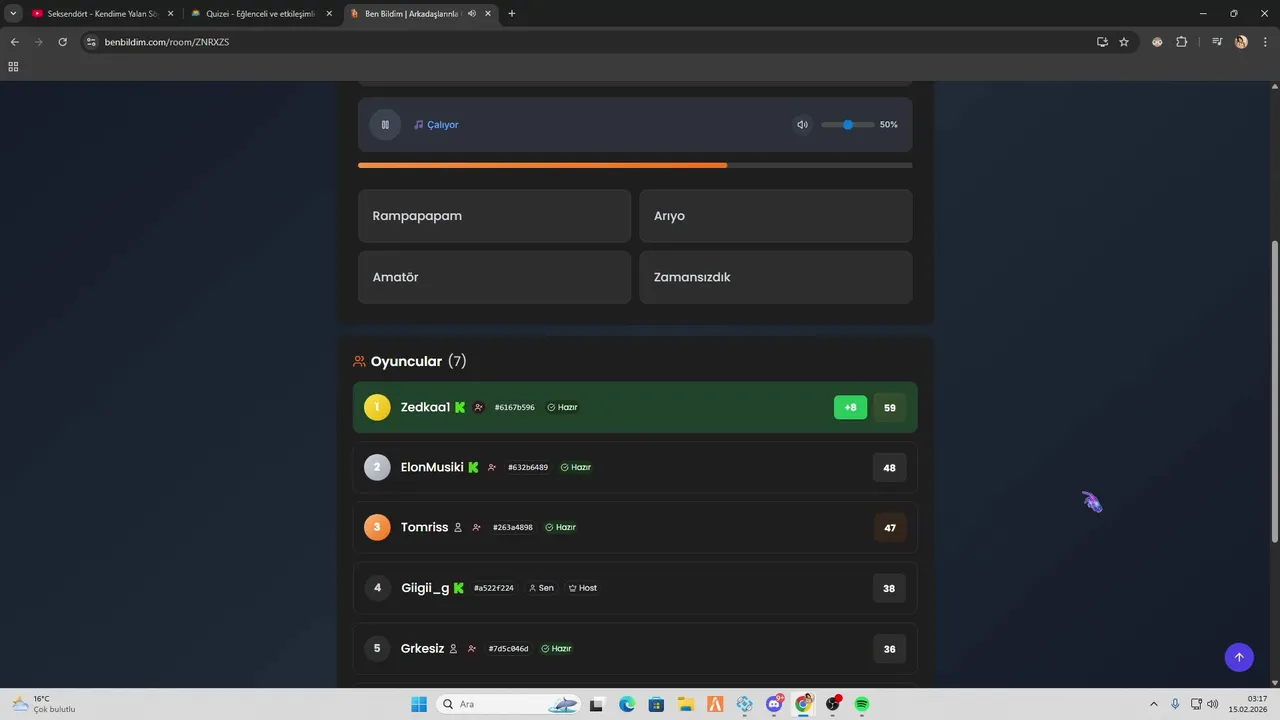Viewport: 1280px width, 720px height.
Task: Click the Hazır badge in Tomriss row
Action: coord(561,528)
